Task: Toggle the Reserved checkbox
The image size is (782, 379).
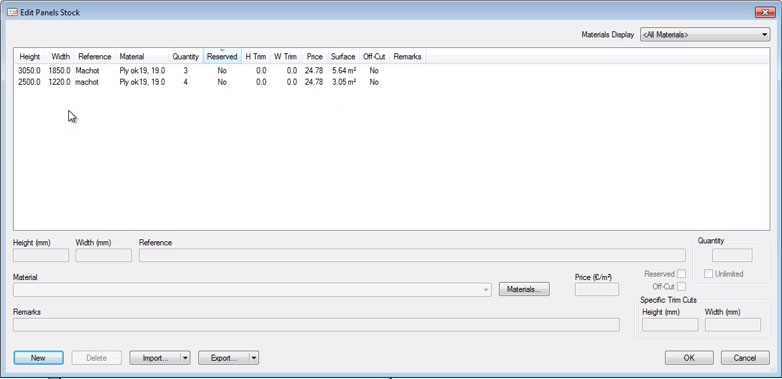Action: pyautogui.click(x=681, y=274)
